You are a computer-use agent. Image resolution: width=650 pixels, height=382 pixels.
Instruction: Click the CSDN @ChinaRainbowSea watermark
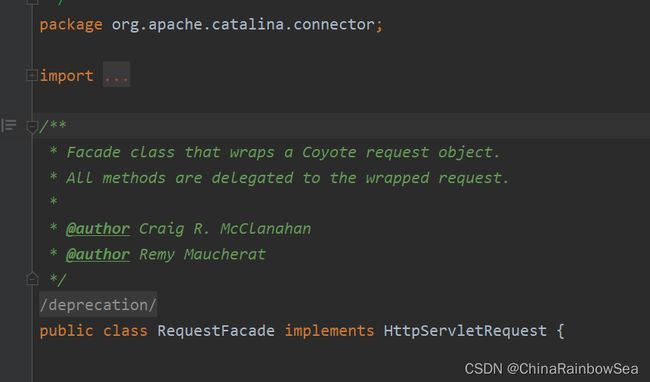pyautogui.click(x=551, y=368)
